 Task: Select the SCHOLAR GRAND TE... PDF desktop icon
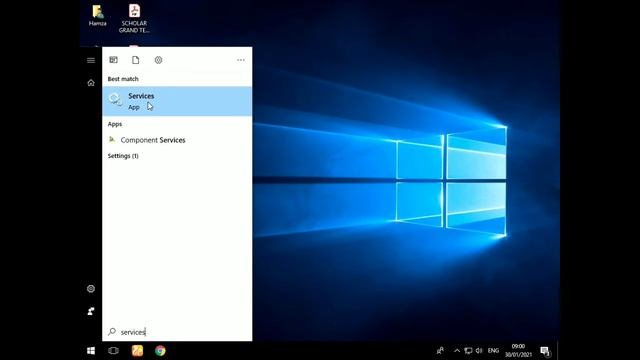(134, 18)
